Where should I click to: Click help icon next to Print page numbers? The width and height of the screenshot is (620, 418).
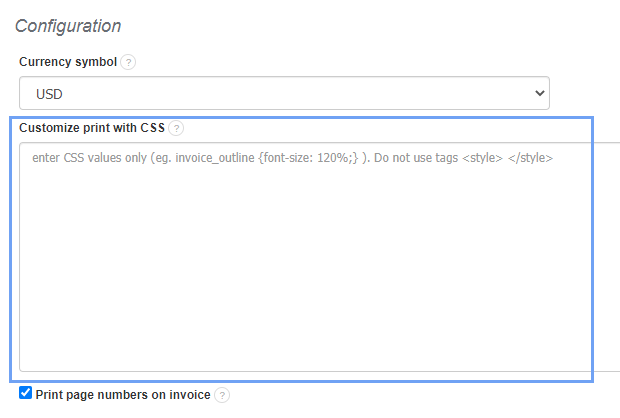222,395
